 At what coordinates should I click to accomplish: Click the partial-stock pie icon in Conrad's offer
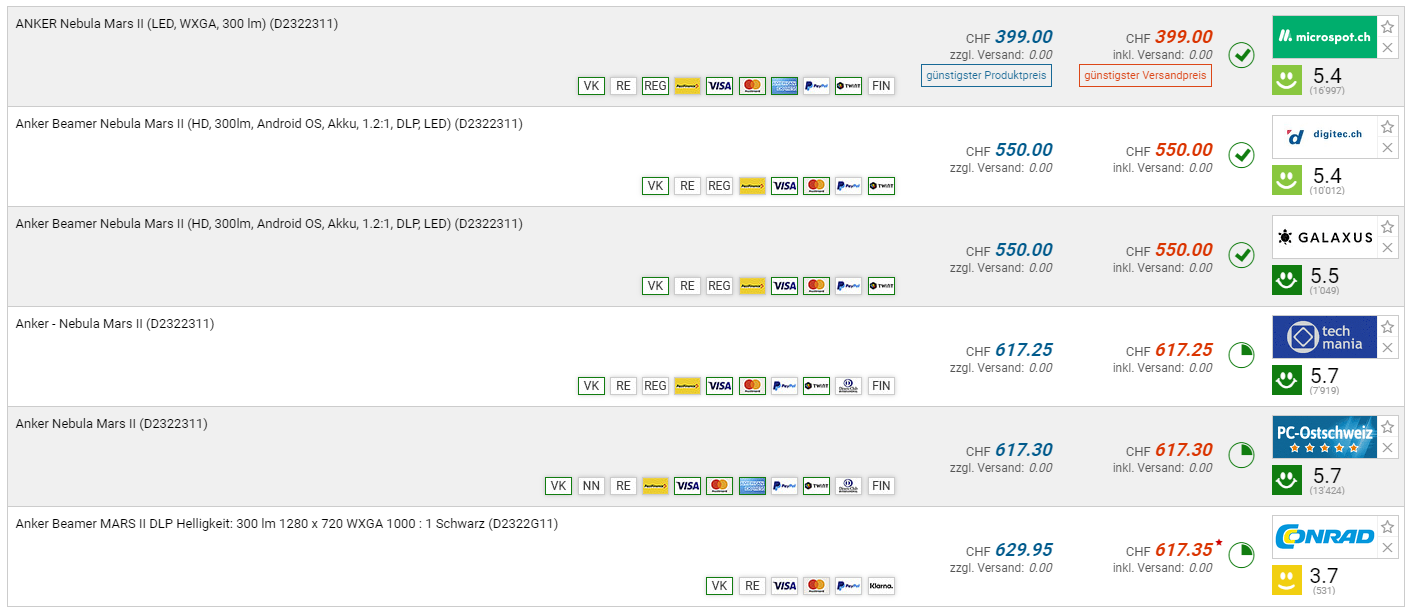coord(1241,555)
